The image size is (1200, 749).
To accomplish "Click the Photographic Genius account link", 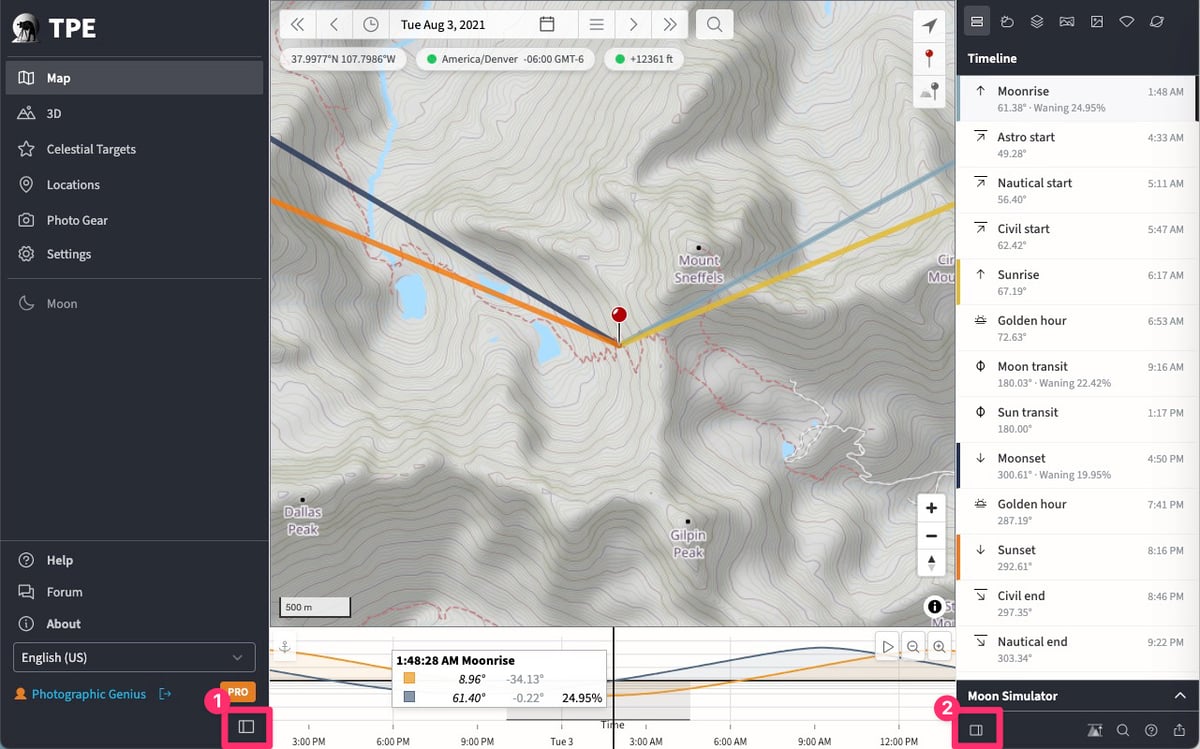I will click(x=88, y=694).
